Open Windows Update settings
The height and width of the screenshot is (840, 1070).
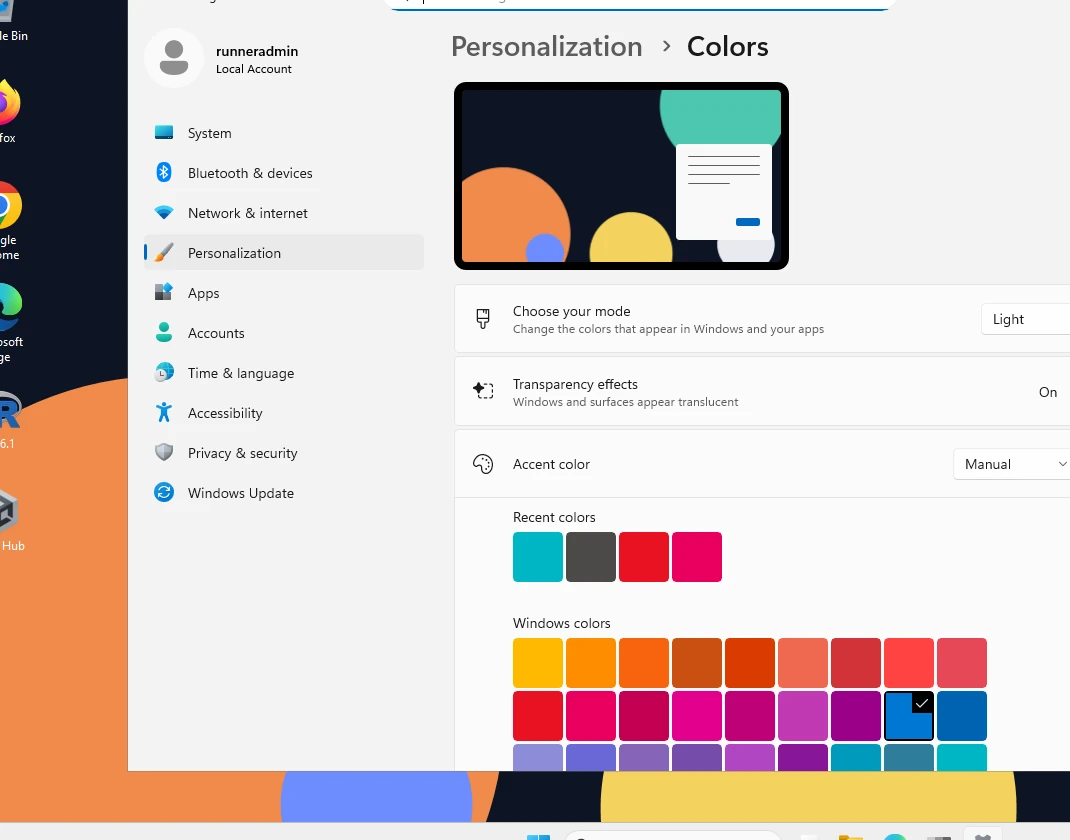tap(283, 493)
